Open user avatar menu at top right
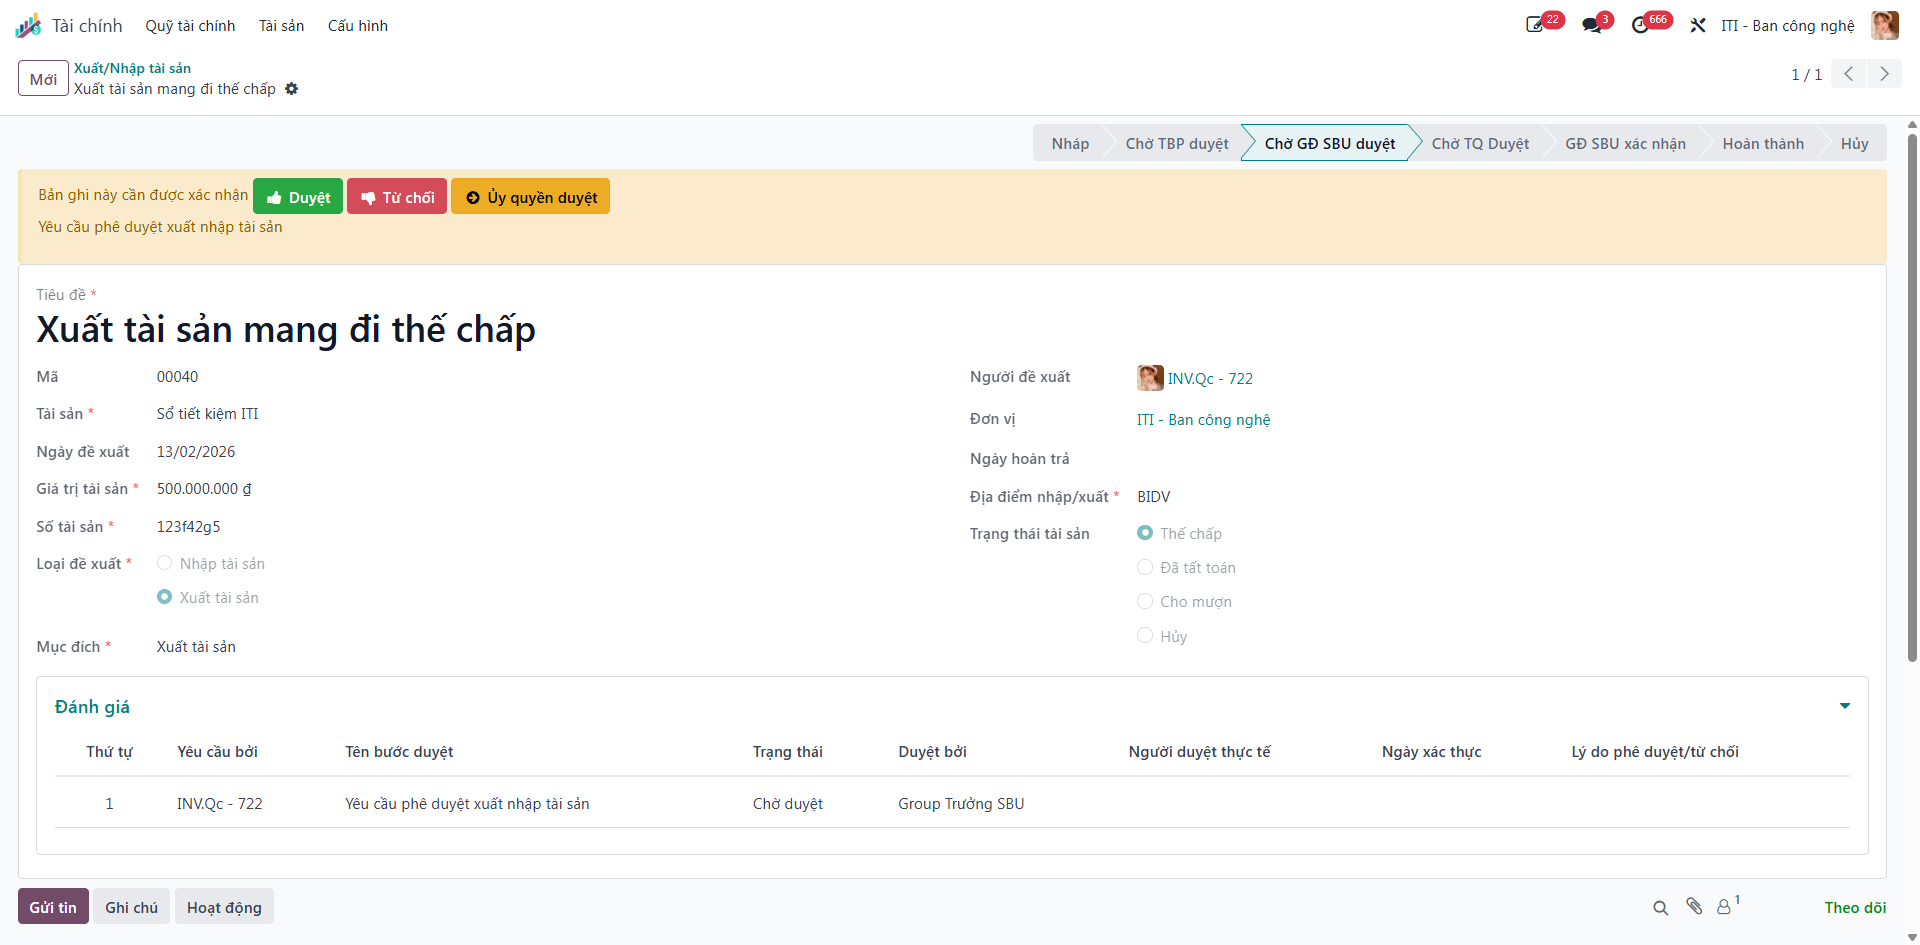The image size is (1920, 945). 1885,25
